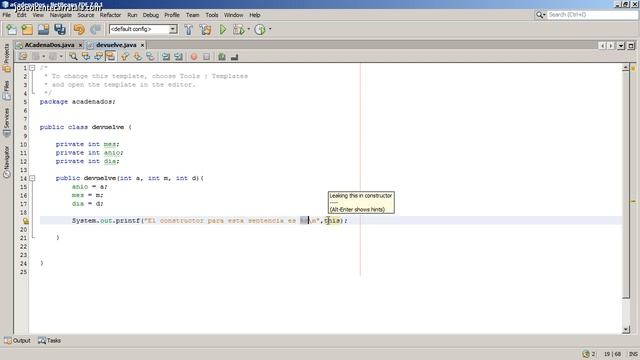Click the Undo toolbar icon
The height and width of the screenshot is (360, 640).
point(79,29)
